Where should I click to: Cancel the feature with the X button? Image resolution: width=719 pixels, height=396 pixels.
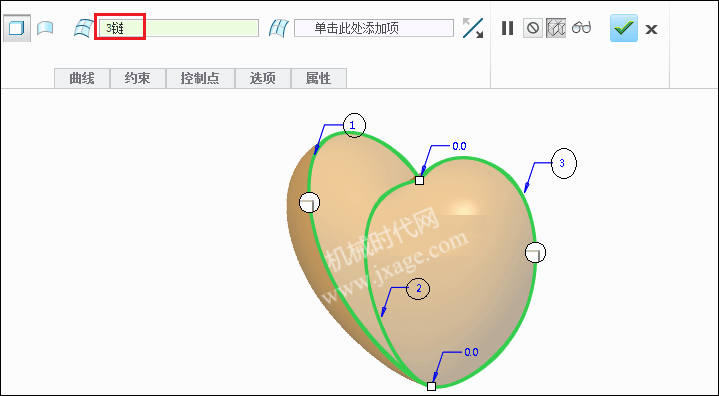[x=651, y=29]
